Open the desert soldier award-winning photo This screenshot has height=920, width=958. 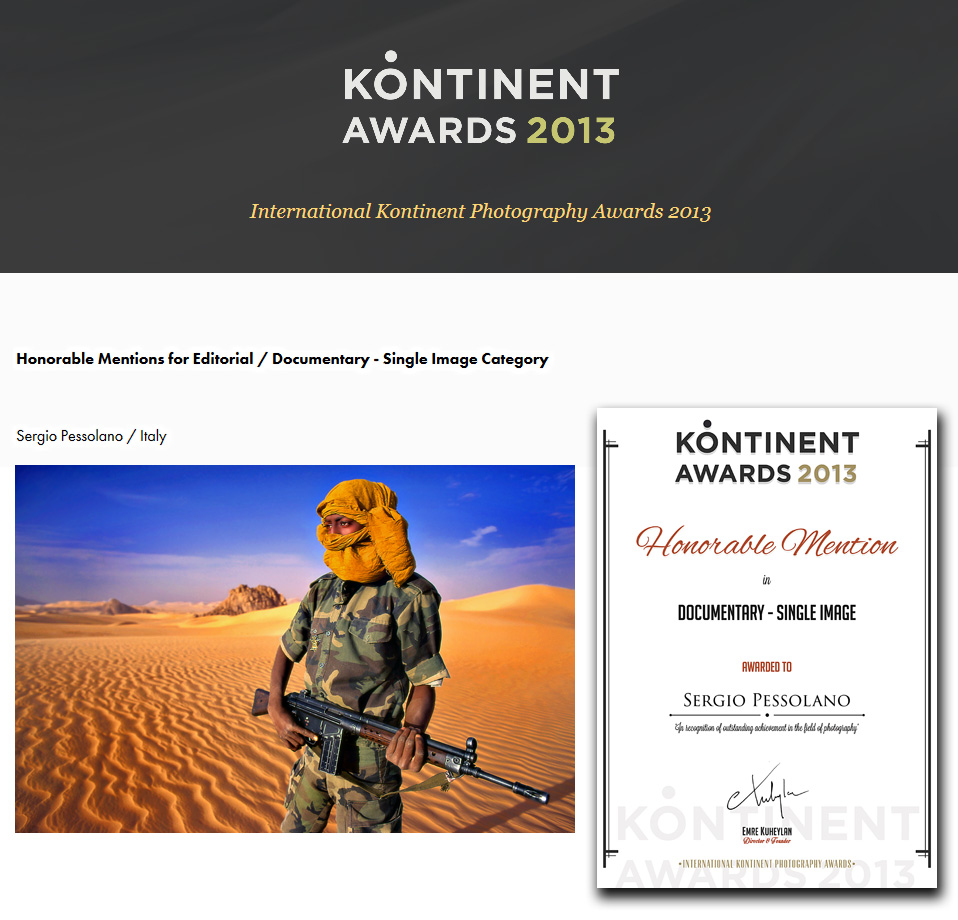pos(295,648)
